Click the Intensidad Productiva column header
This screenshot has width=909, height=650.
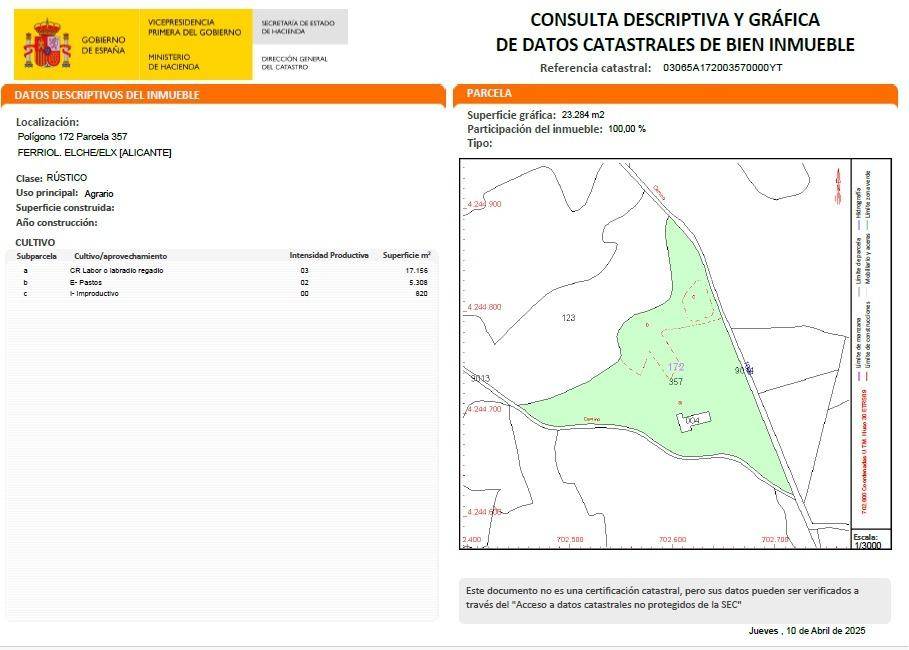[328, 256]
